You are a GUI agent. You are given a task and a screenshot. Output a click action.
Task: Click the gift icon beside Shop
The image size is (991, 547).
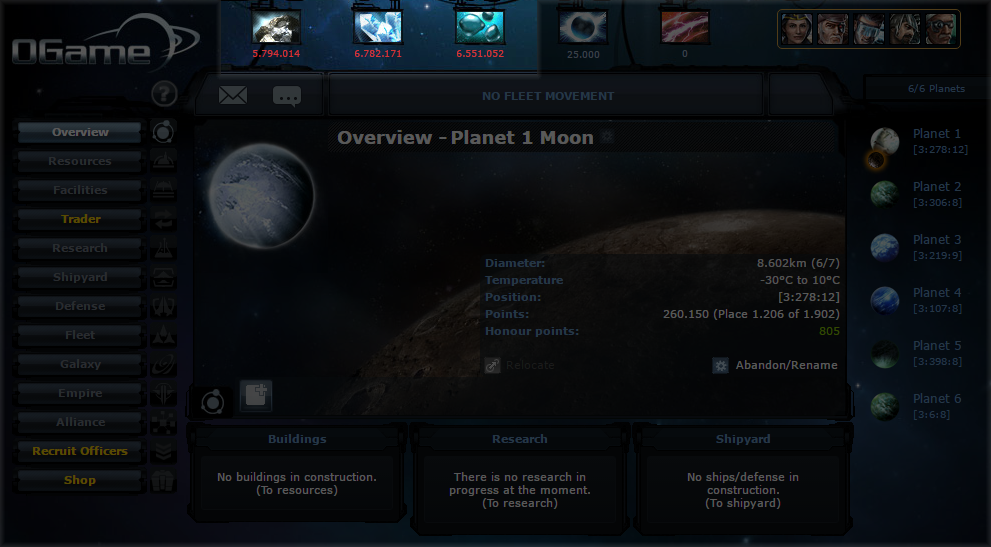point(163,480)
